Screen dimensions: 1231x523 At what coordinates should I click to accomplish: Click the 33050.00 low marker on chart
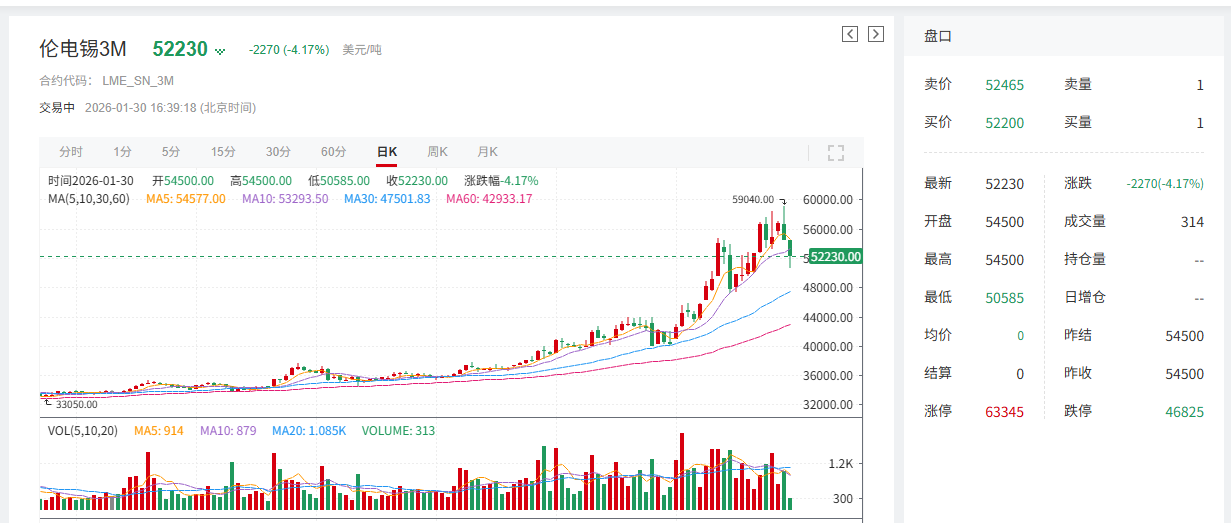point(76,405)
